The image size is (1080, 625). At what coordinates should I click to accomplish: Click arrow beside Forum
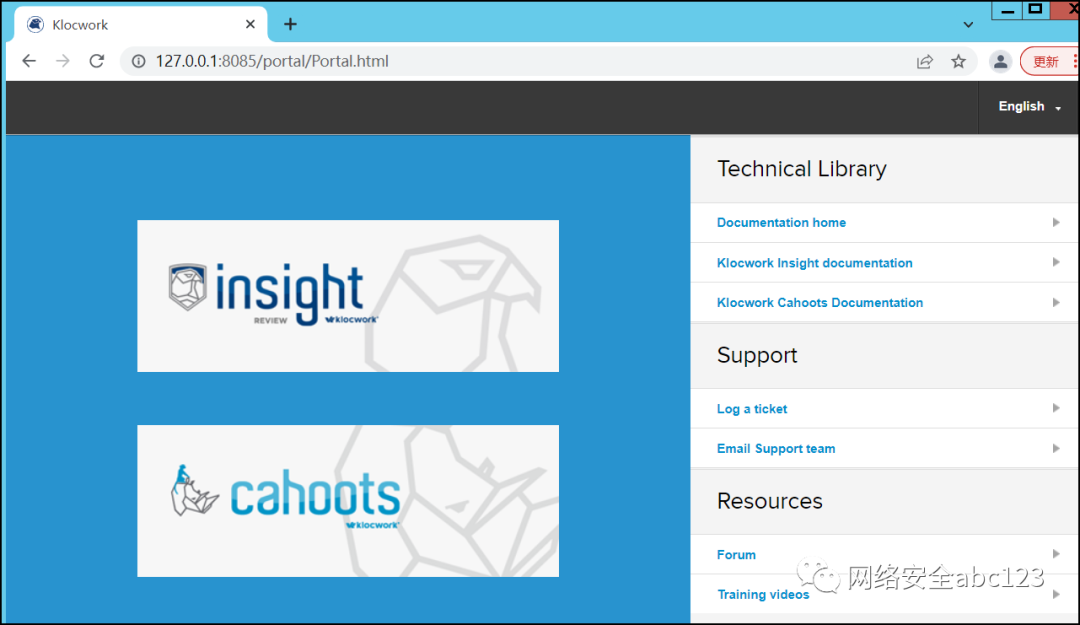point(1055,553)
